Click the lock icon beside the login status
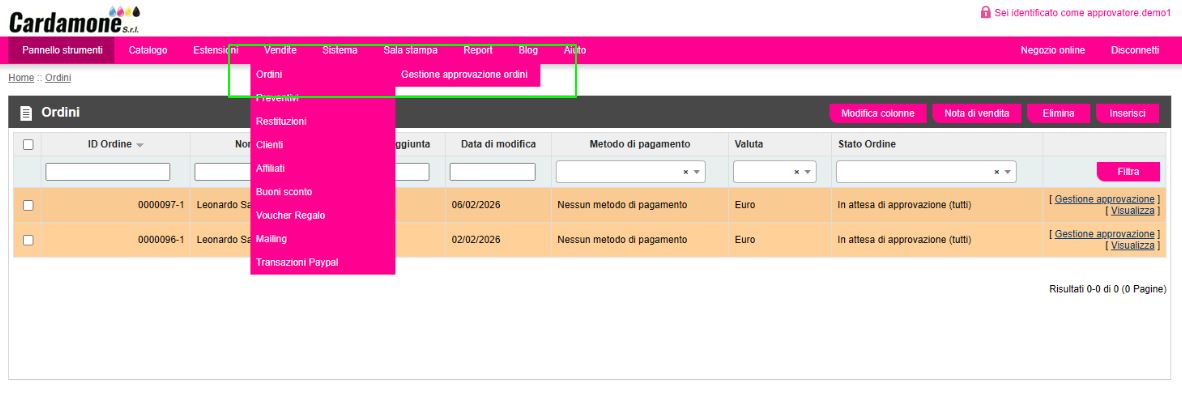This screenshot has height=393, width=1182. click(x=985, y=12)
